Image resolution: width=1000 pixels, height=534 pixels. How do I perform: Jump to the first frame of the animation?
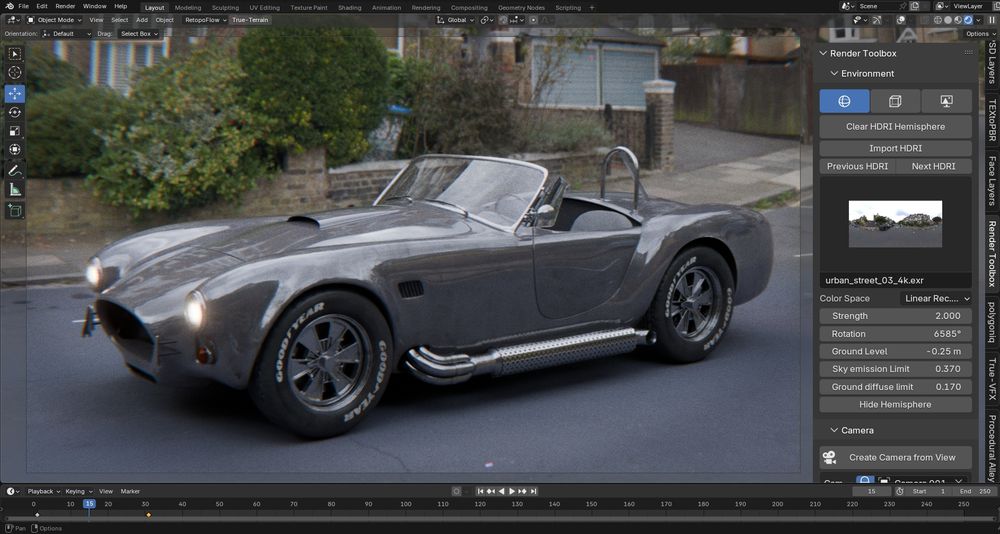point(480,491)
